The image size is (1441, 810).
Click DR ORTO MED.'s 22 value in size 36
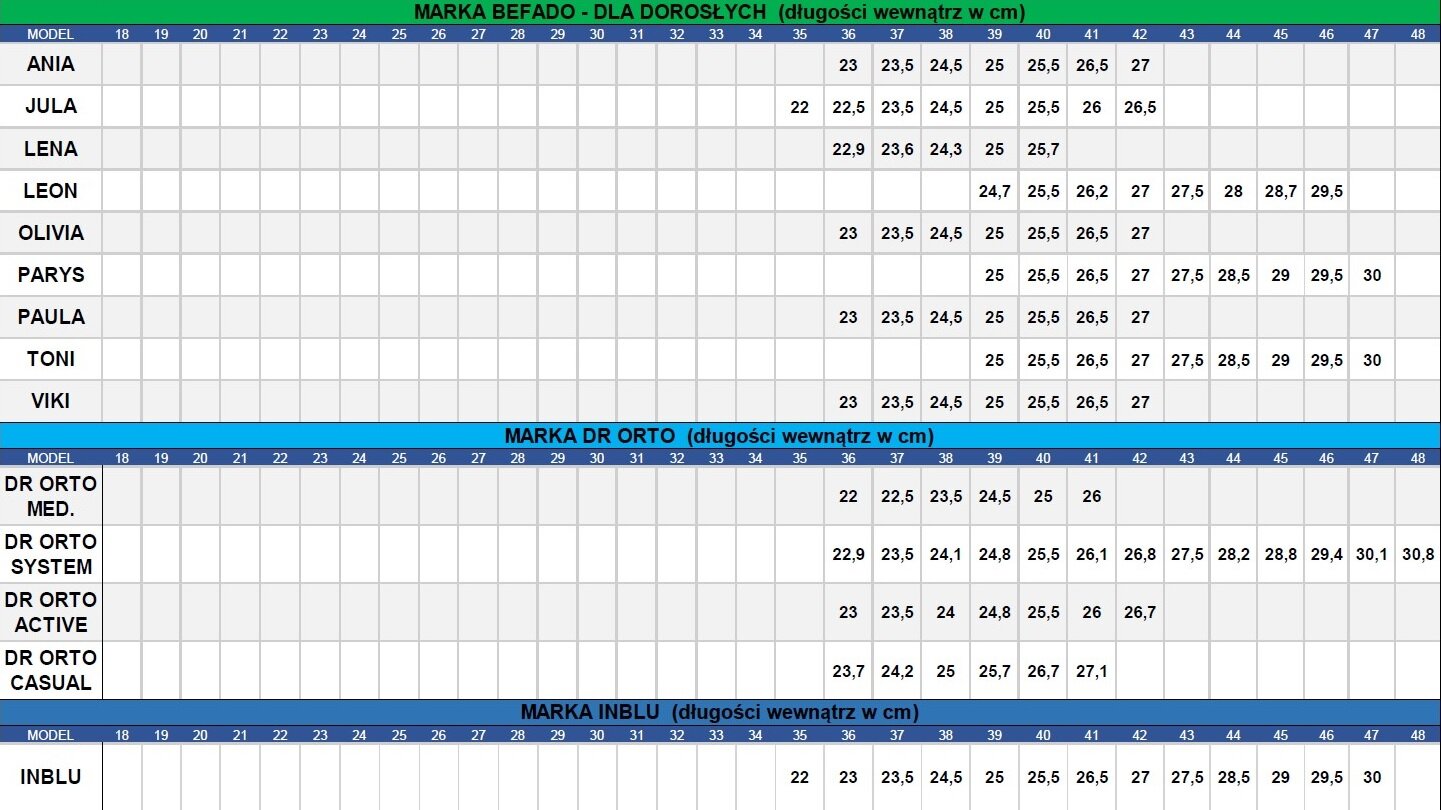[848, 496]
